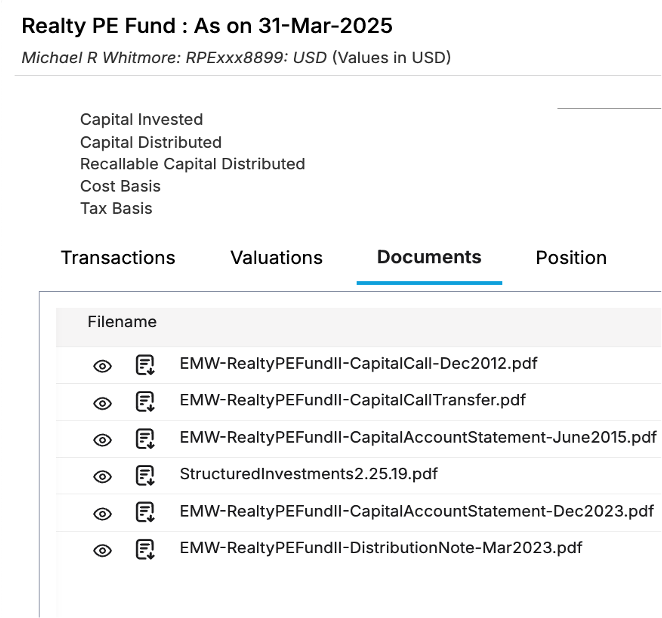662x618 pixels.
Task: Download CapitalAccountStatement-June2015.pdf using download icon
Action: pos(145,439)
